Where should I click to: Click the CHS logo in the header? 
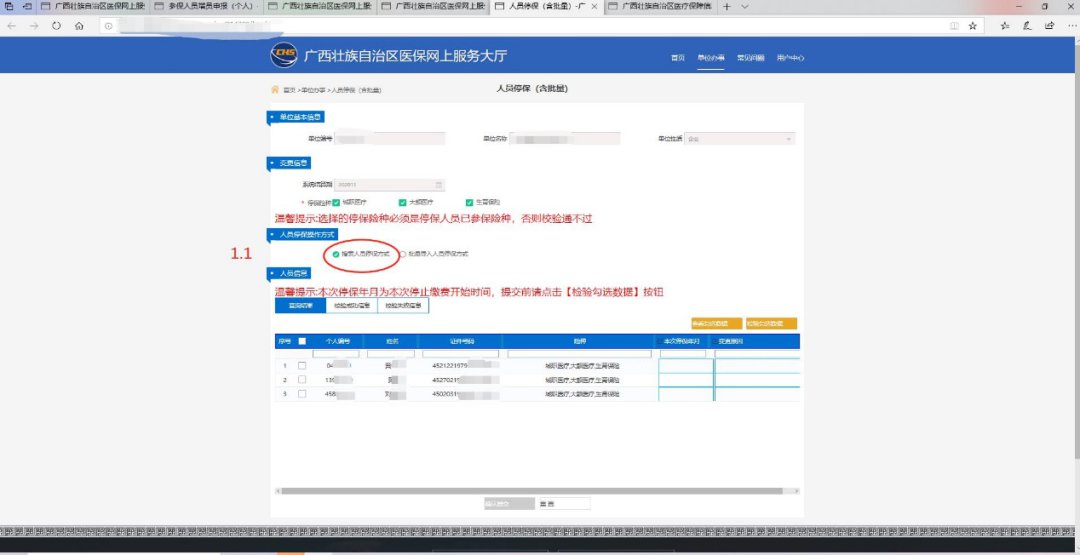[284, 55]
